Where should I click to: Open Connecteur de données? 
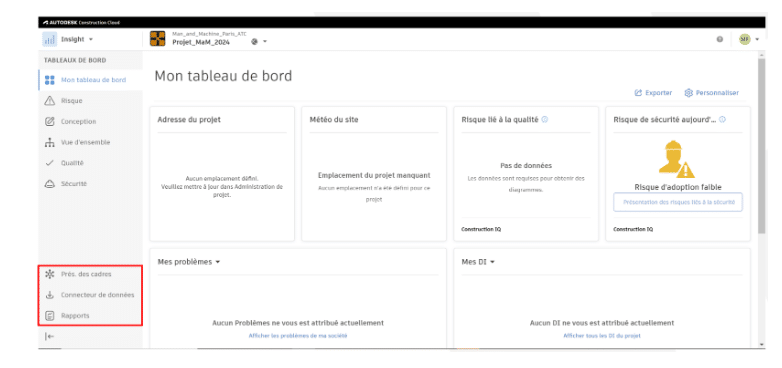(x=90, y=295)
